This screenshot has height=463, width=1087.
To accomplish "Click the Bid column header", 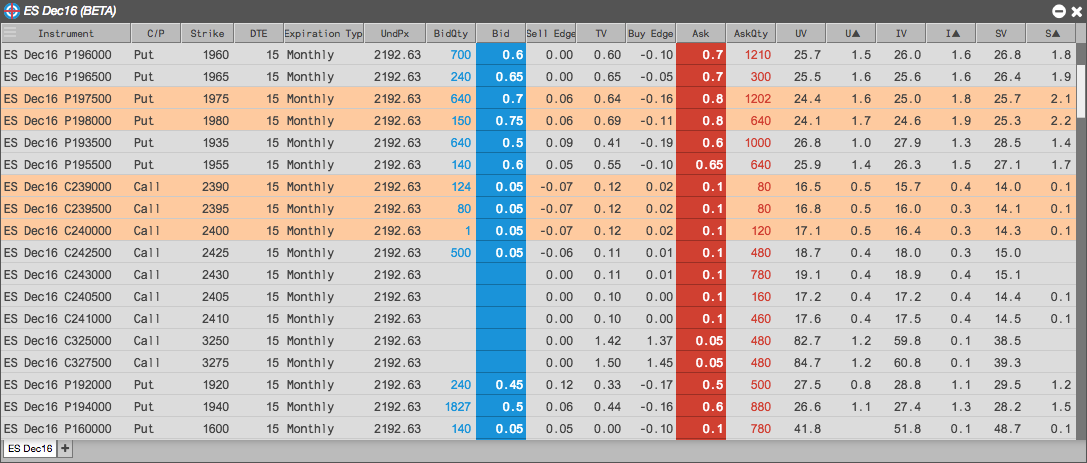I will tap(501, 33).
